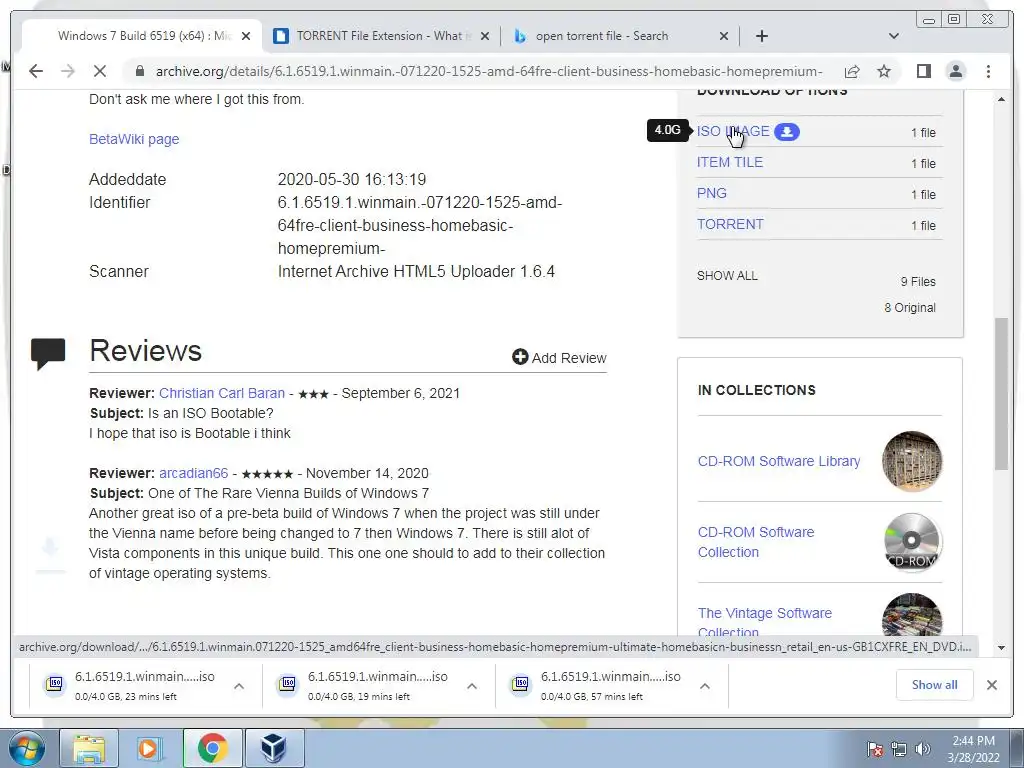Bookmark this tab with star
1024x768 pixels.
(884, 71)
